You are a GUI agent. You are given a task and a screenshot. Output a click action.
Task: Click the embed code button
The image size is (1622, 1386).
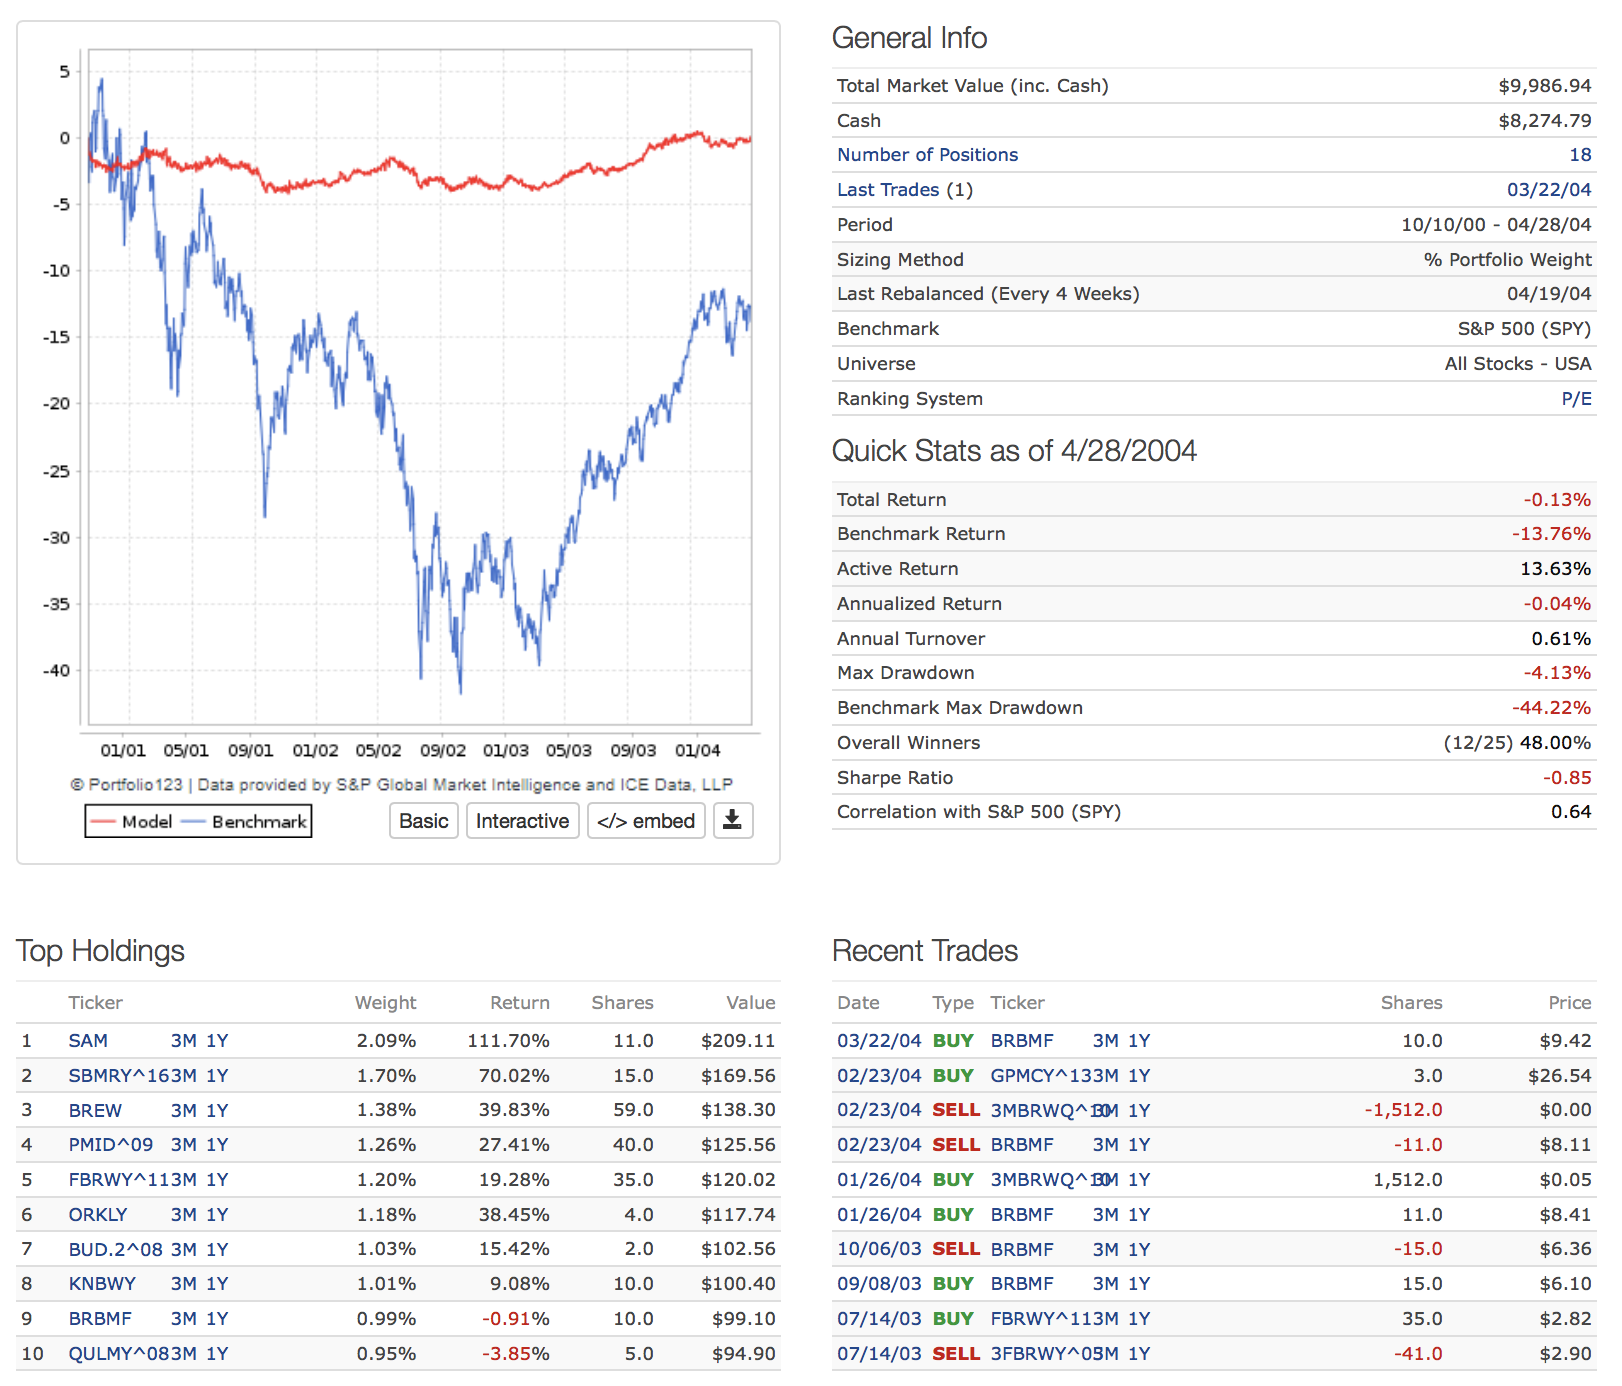646,821
